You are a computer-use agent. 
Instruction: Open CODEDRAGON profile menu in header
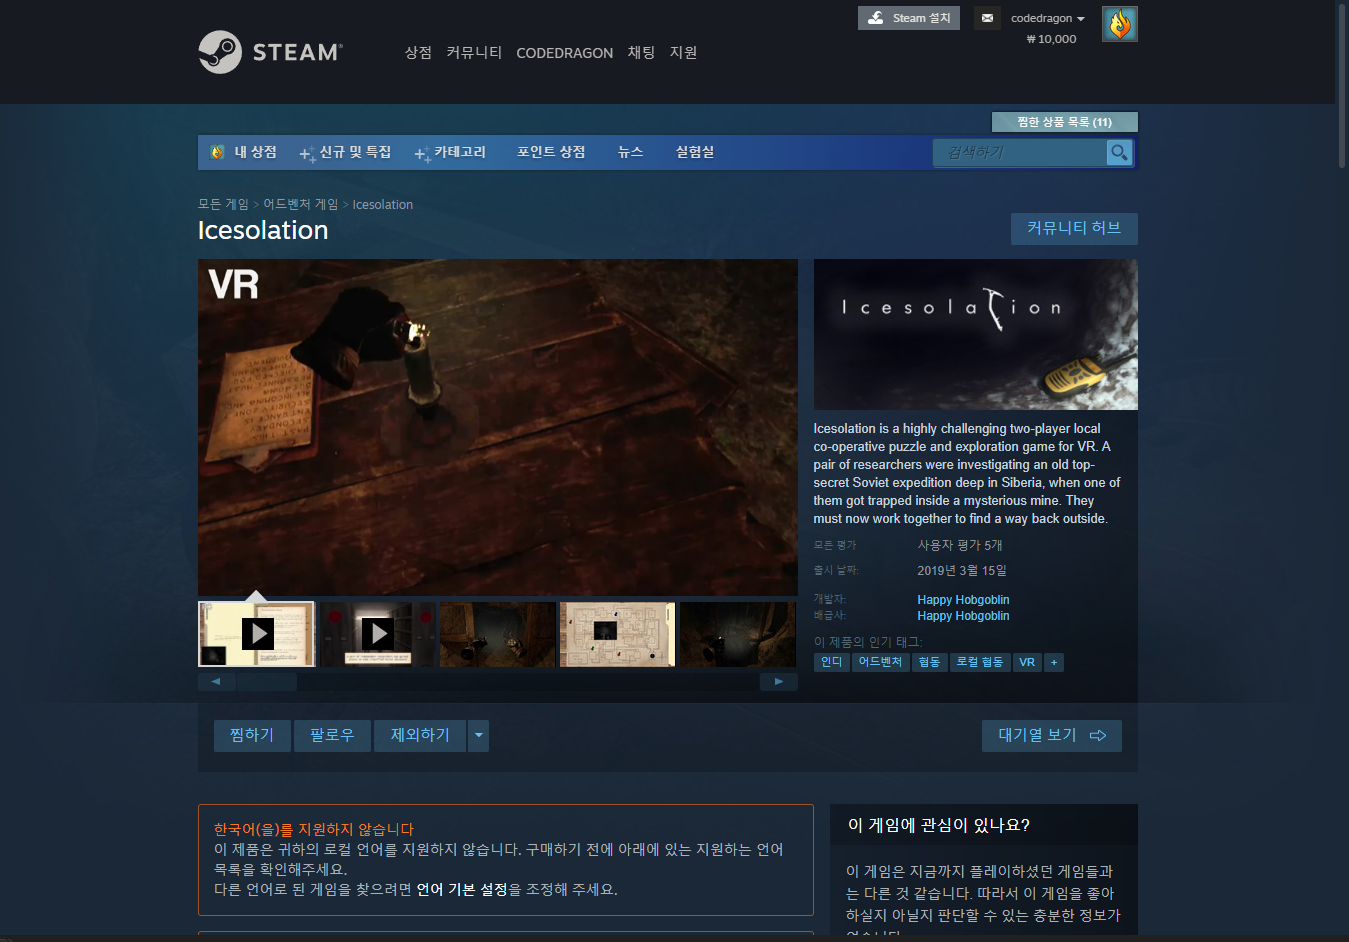565,53
